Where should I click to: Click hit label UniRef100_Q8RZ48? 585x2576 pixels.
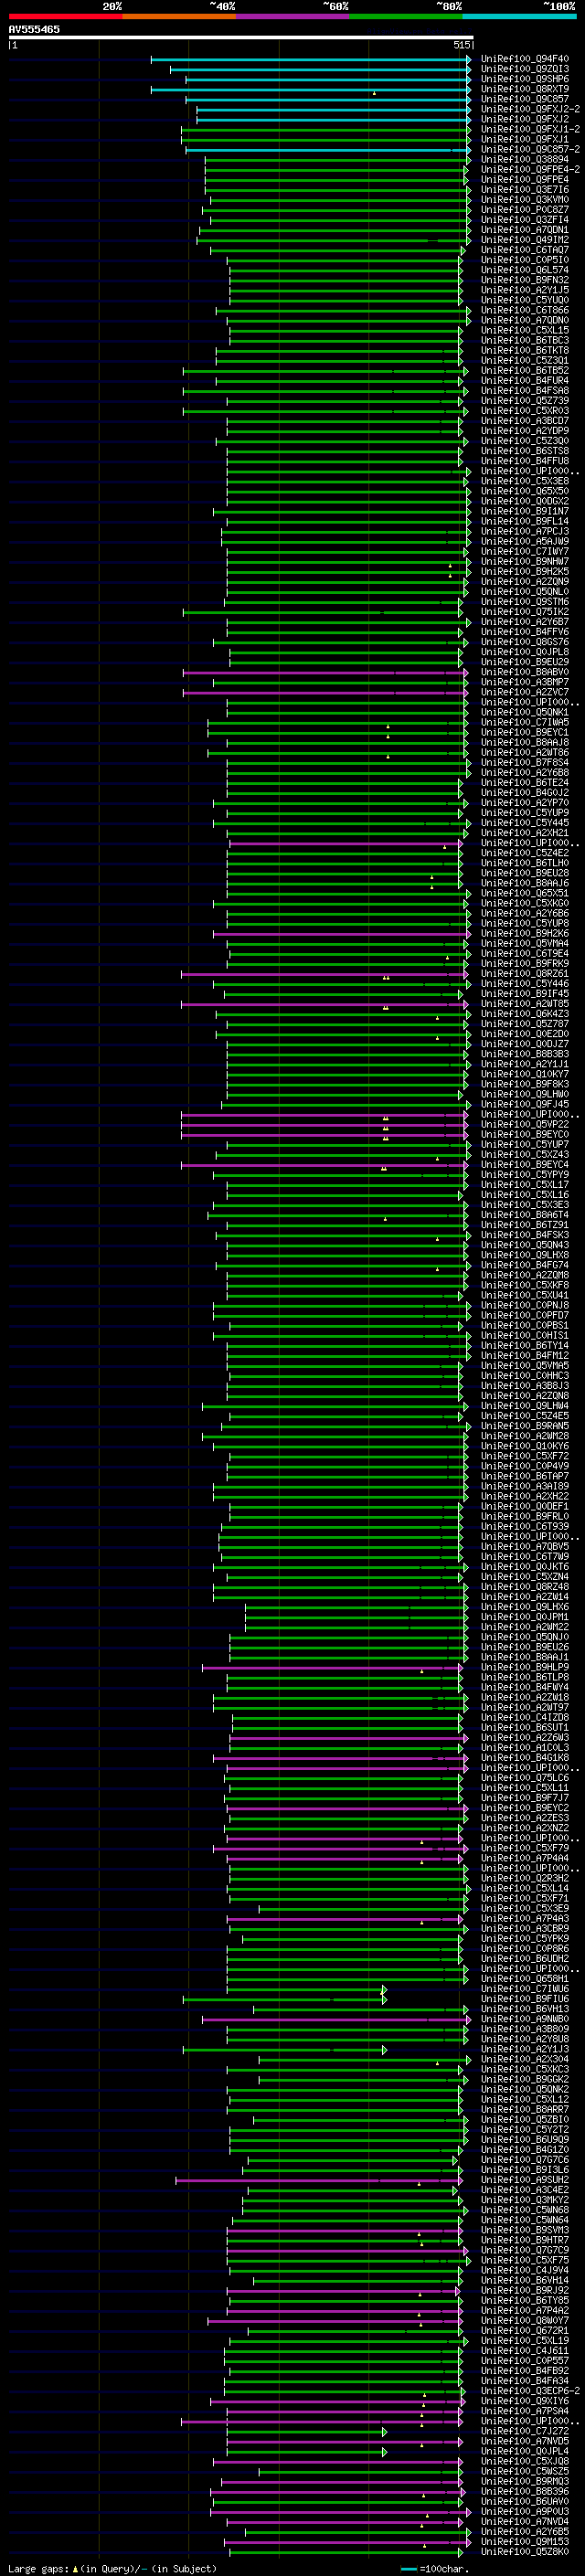click(525, 1587)
